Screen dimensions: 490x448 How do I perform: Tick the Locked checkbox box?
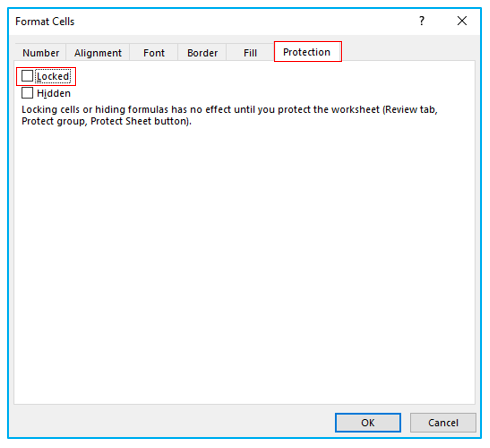click(27, 76)
